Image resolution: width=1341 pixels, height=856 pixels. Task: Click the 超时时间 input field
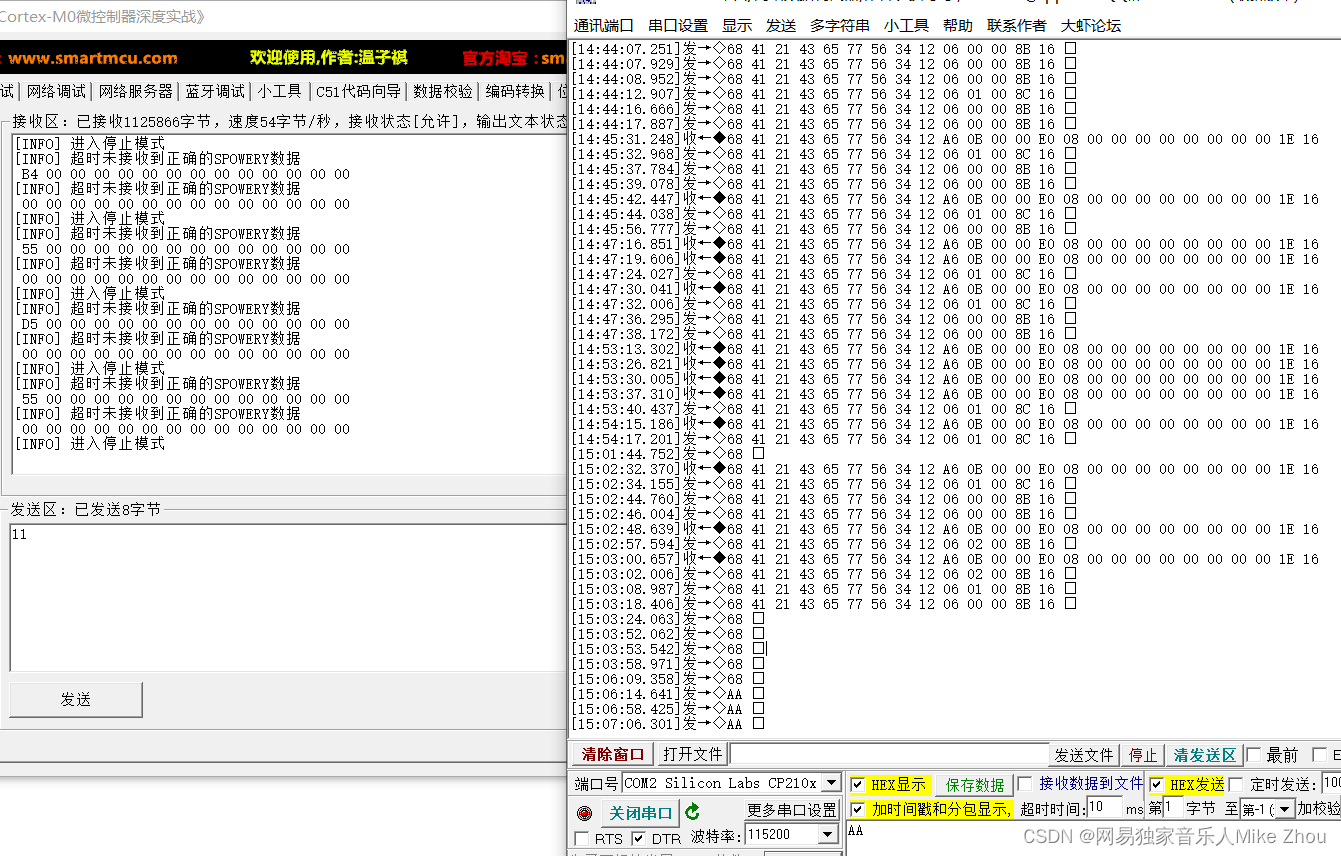click(1104, 808)
